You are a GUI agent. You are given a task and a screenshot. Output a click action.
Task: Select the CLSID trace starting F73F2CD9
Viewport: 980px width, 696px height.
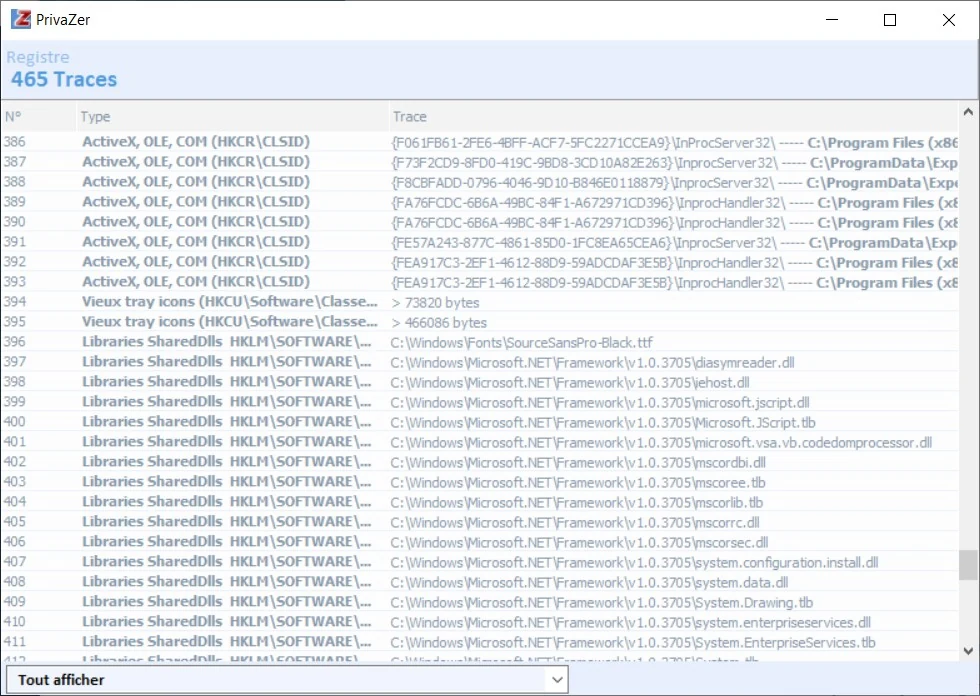pyautogui.click(x=479, y=162)
